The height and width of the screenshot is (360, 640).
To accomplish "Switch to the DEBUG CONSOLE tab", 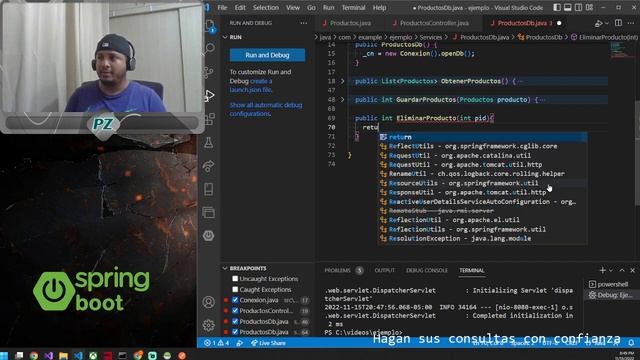I will (427, 270).
